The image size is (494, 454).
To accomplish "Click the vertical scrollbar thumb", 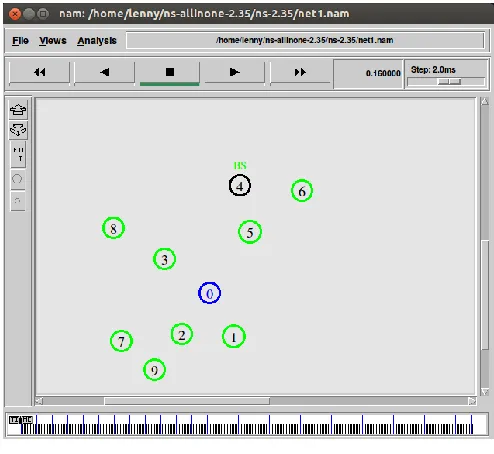I will (x=485, y=295).
